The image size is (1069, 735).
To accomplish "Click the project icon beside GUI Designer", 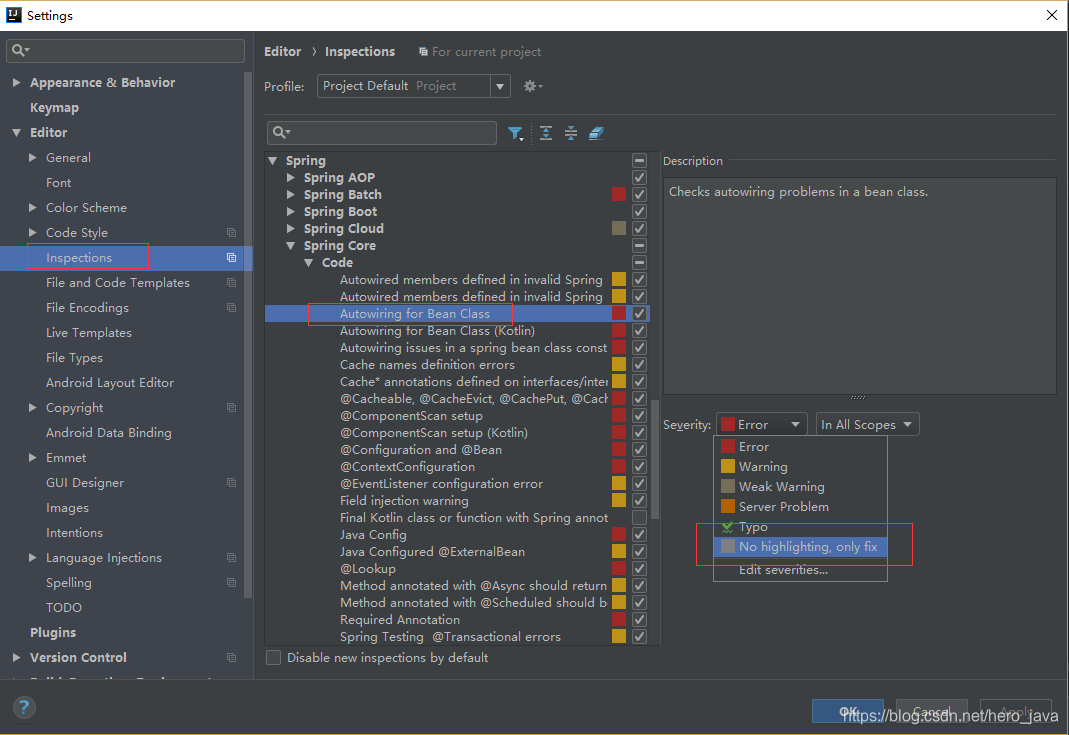I will tap(231, 483).
